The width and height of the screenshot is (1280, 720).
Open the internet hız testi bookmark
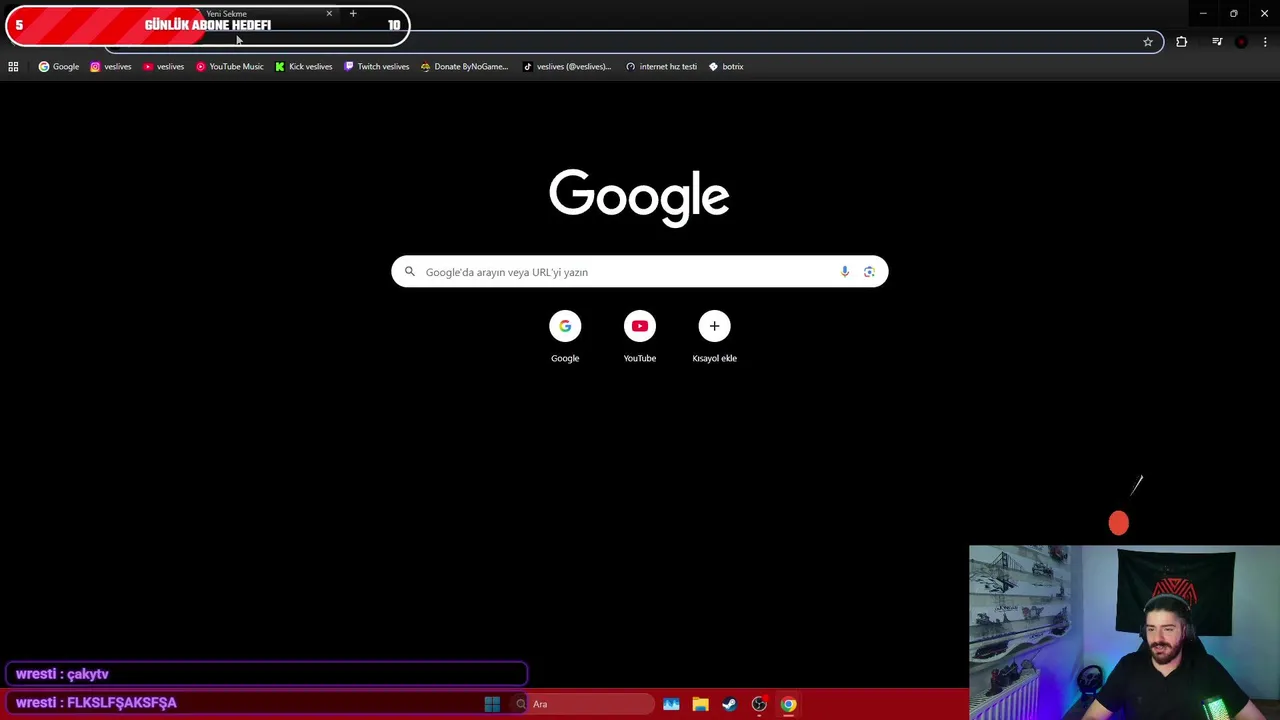(661, 67)
